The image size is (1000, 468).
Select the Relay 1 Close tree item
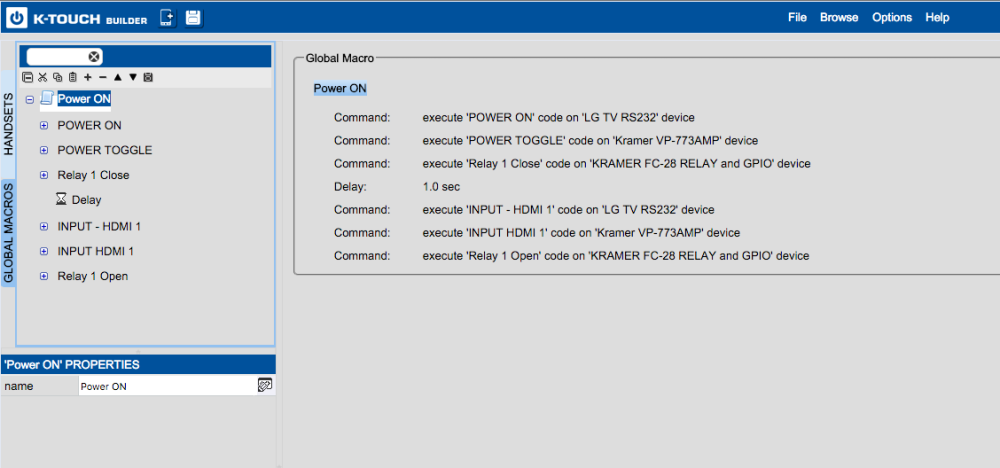pos(93,175)
